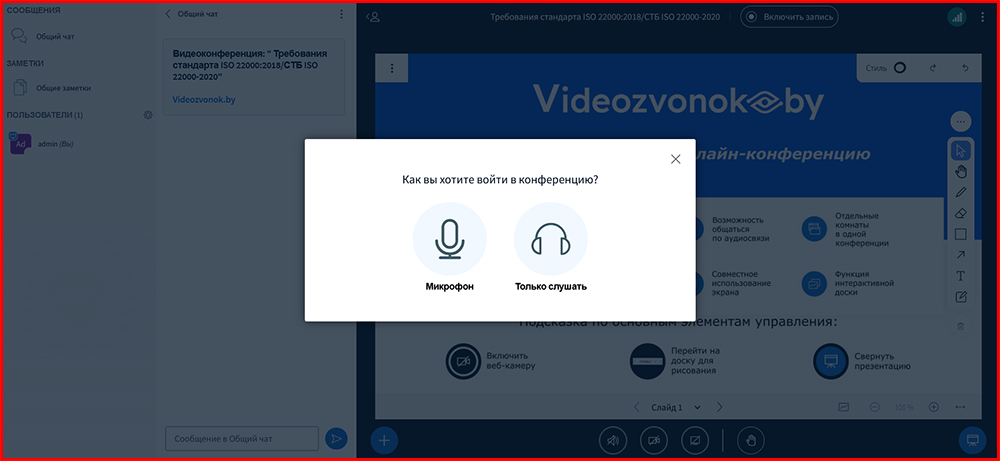This screenshot has width=1000, height=461.
Task: Toggle the users list panel
Action: click(373, 17)
